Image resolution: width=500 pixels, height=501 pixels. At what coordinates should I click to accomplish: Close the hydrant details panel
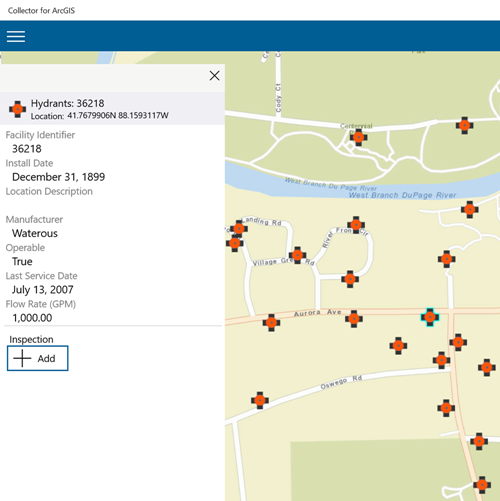pos(214,76)
